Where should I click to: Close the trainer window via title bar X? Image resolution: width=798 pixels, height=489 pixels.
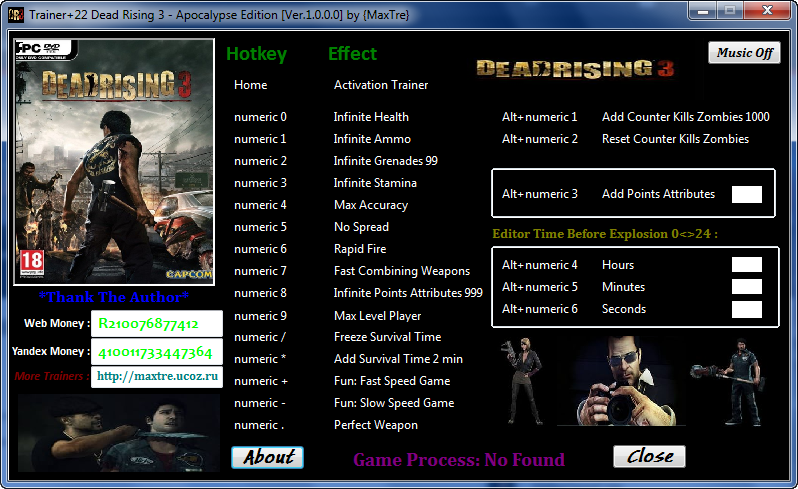click(767, 10)
